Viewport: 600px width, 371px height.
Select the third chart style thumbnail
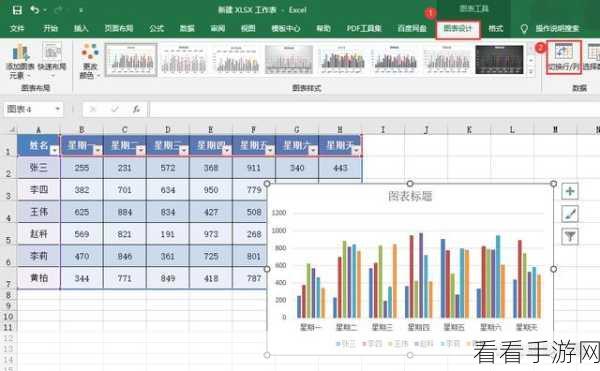point(236,60)
